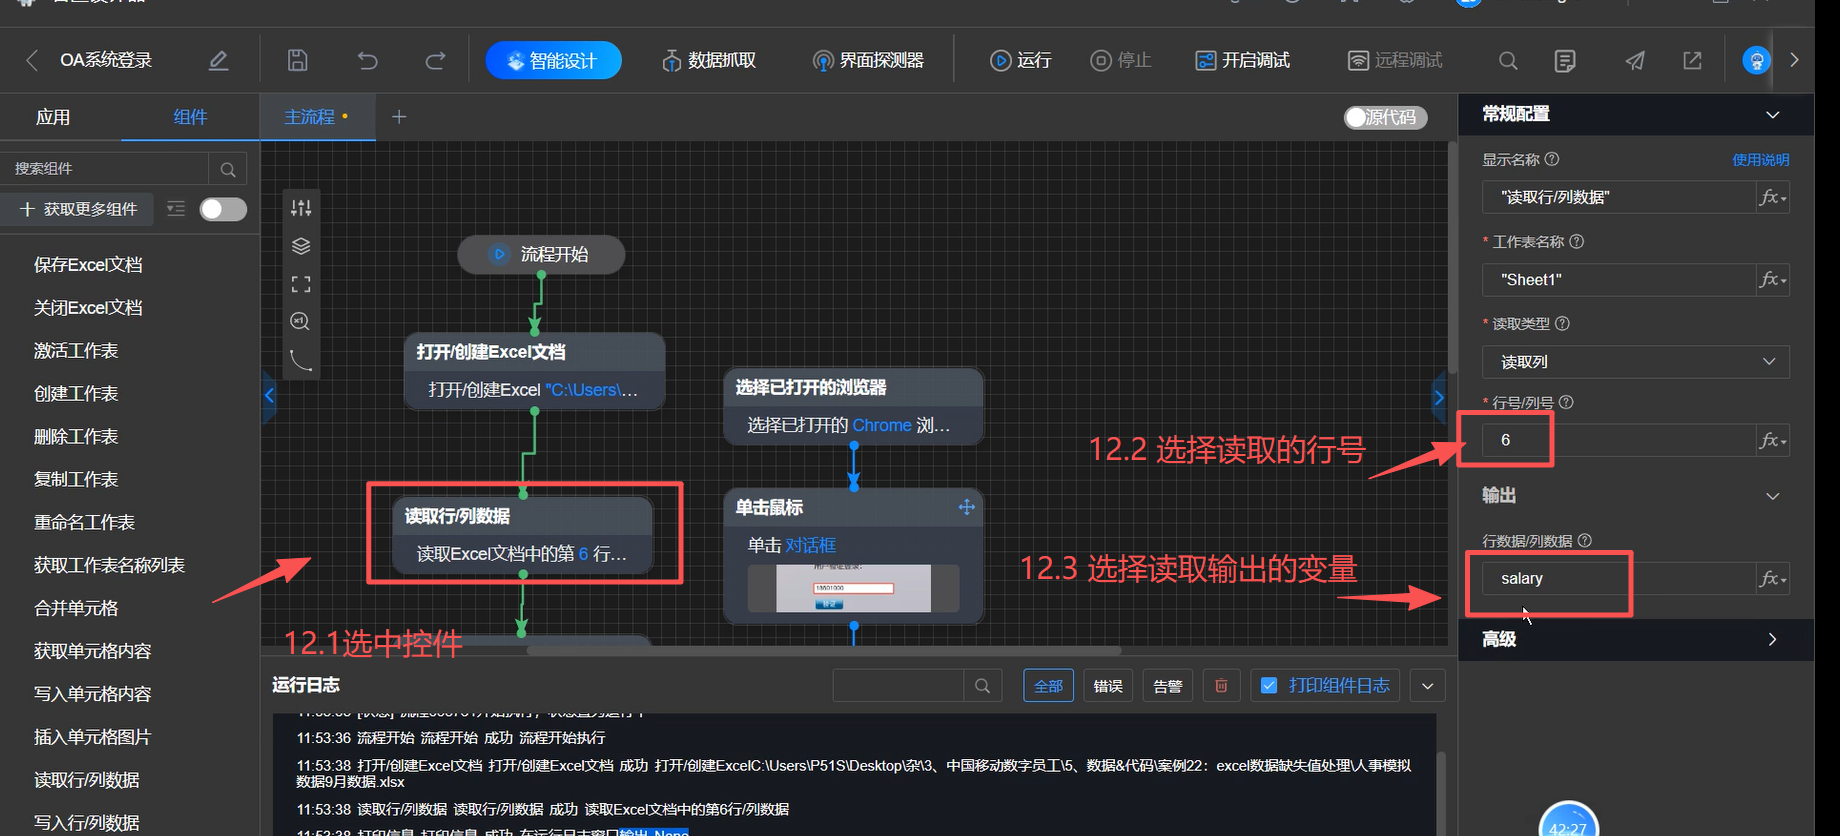Select 关闭Excel文档 component
1840x836 pixels.
[x=88, y=308]
